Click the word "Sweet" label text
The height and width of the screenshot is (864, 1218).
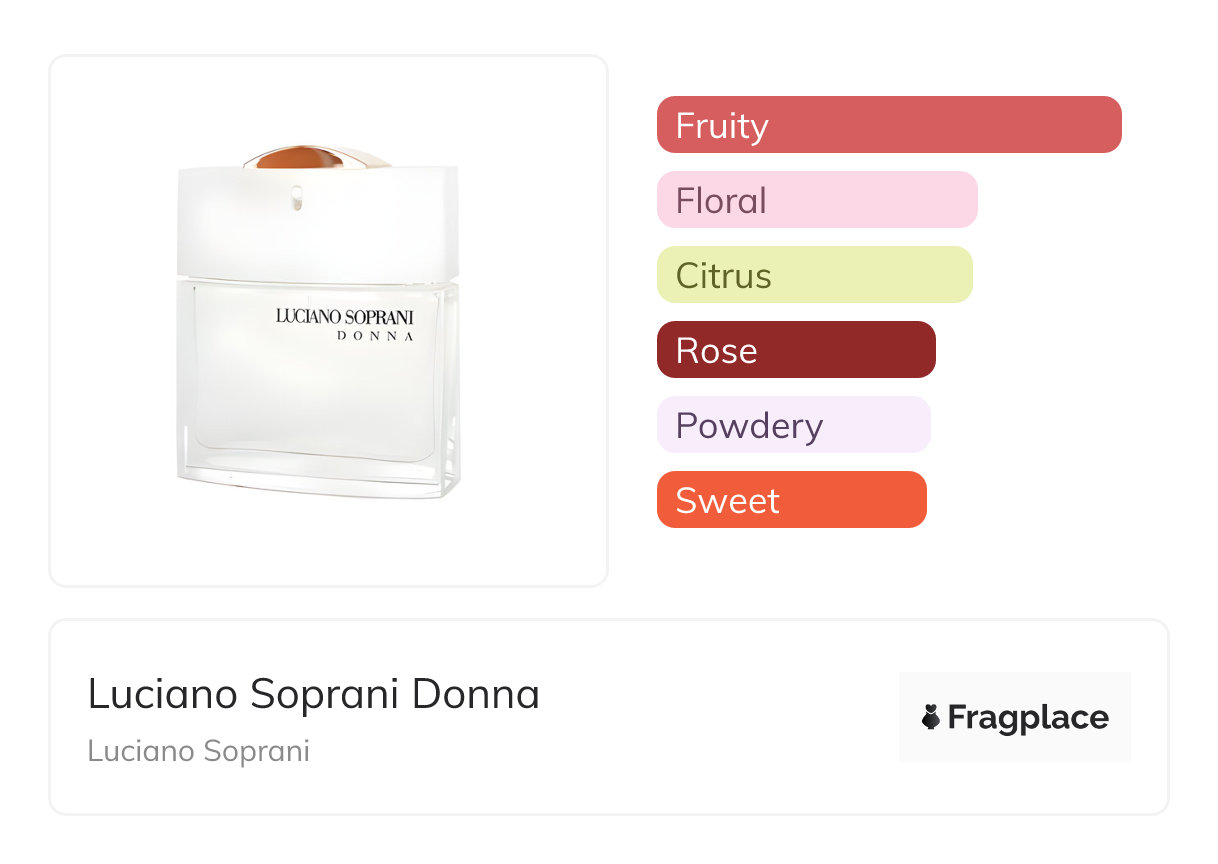pos(727,500)
